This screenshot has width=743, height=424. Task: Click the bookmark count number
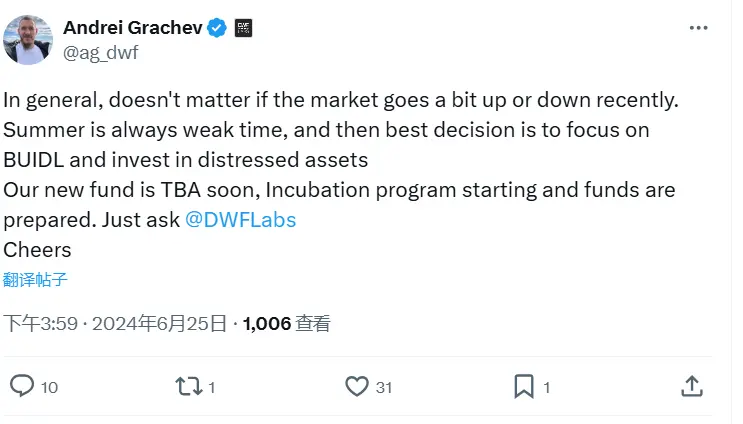(547, 387)
